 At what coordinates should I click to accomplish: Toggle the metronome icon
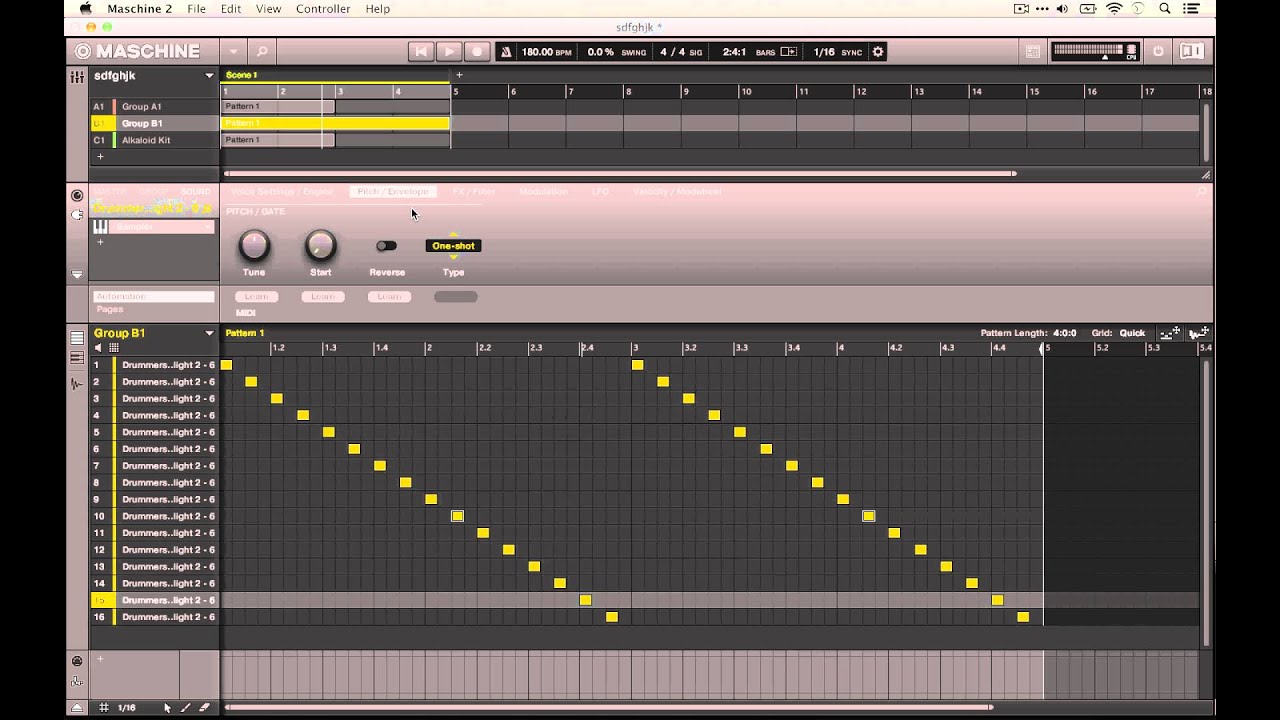click(506, 51)
